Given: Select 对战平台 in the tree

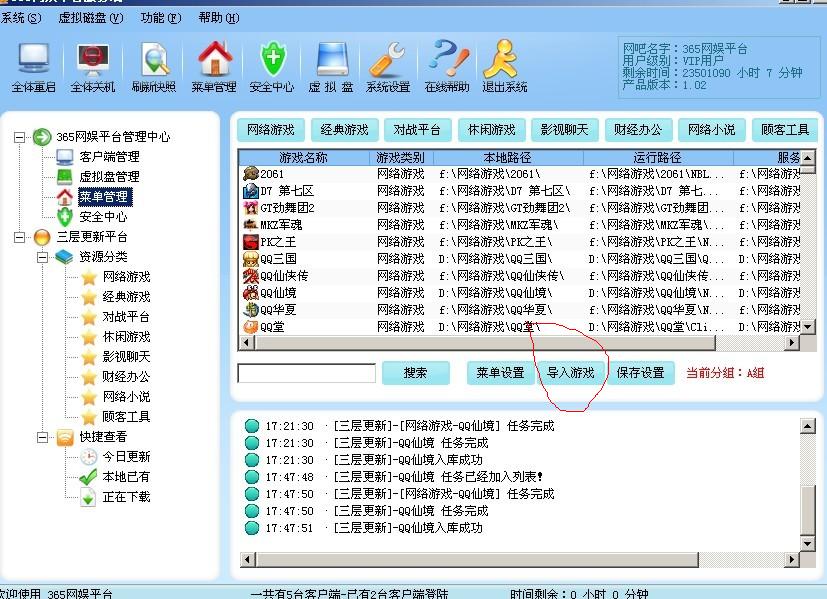Looking at the screenshot, I should click(x=126, y=317).
